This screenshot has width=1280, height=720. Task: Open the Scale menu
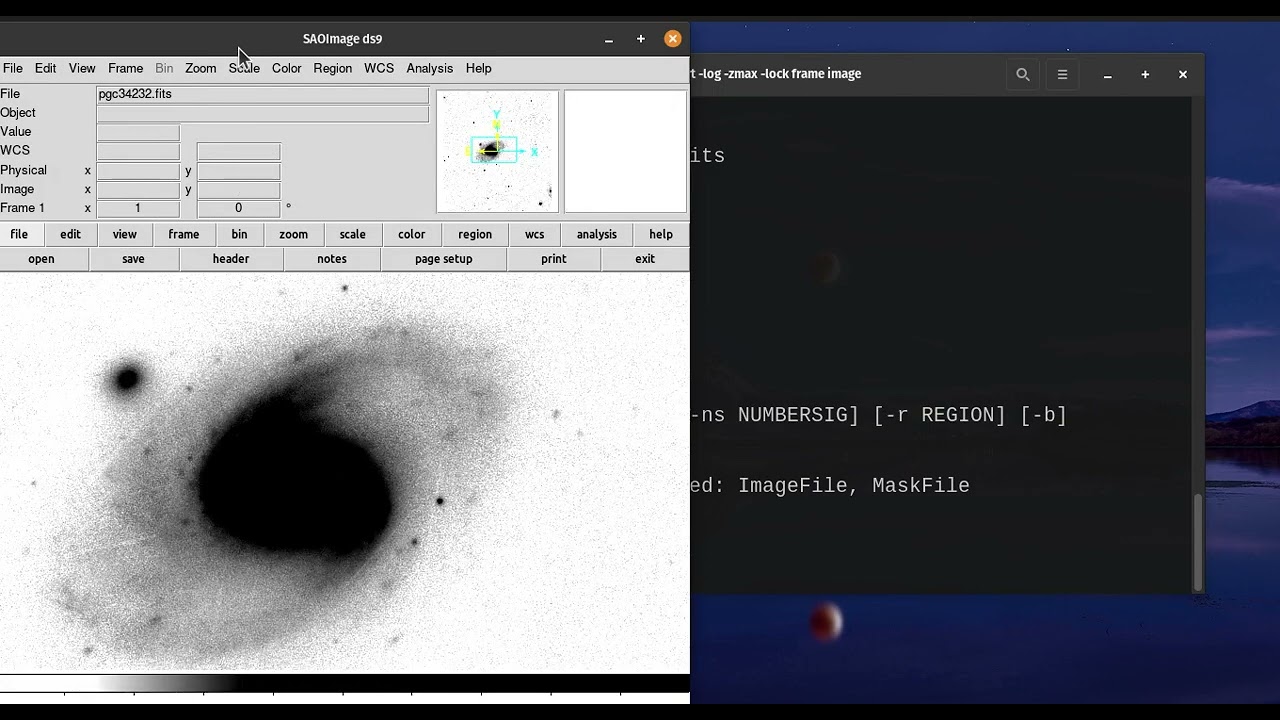point(244,68)
